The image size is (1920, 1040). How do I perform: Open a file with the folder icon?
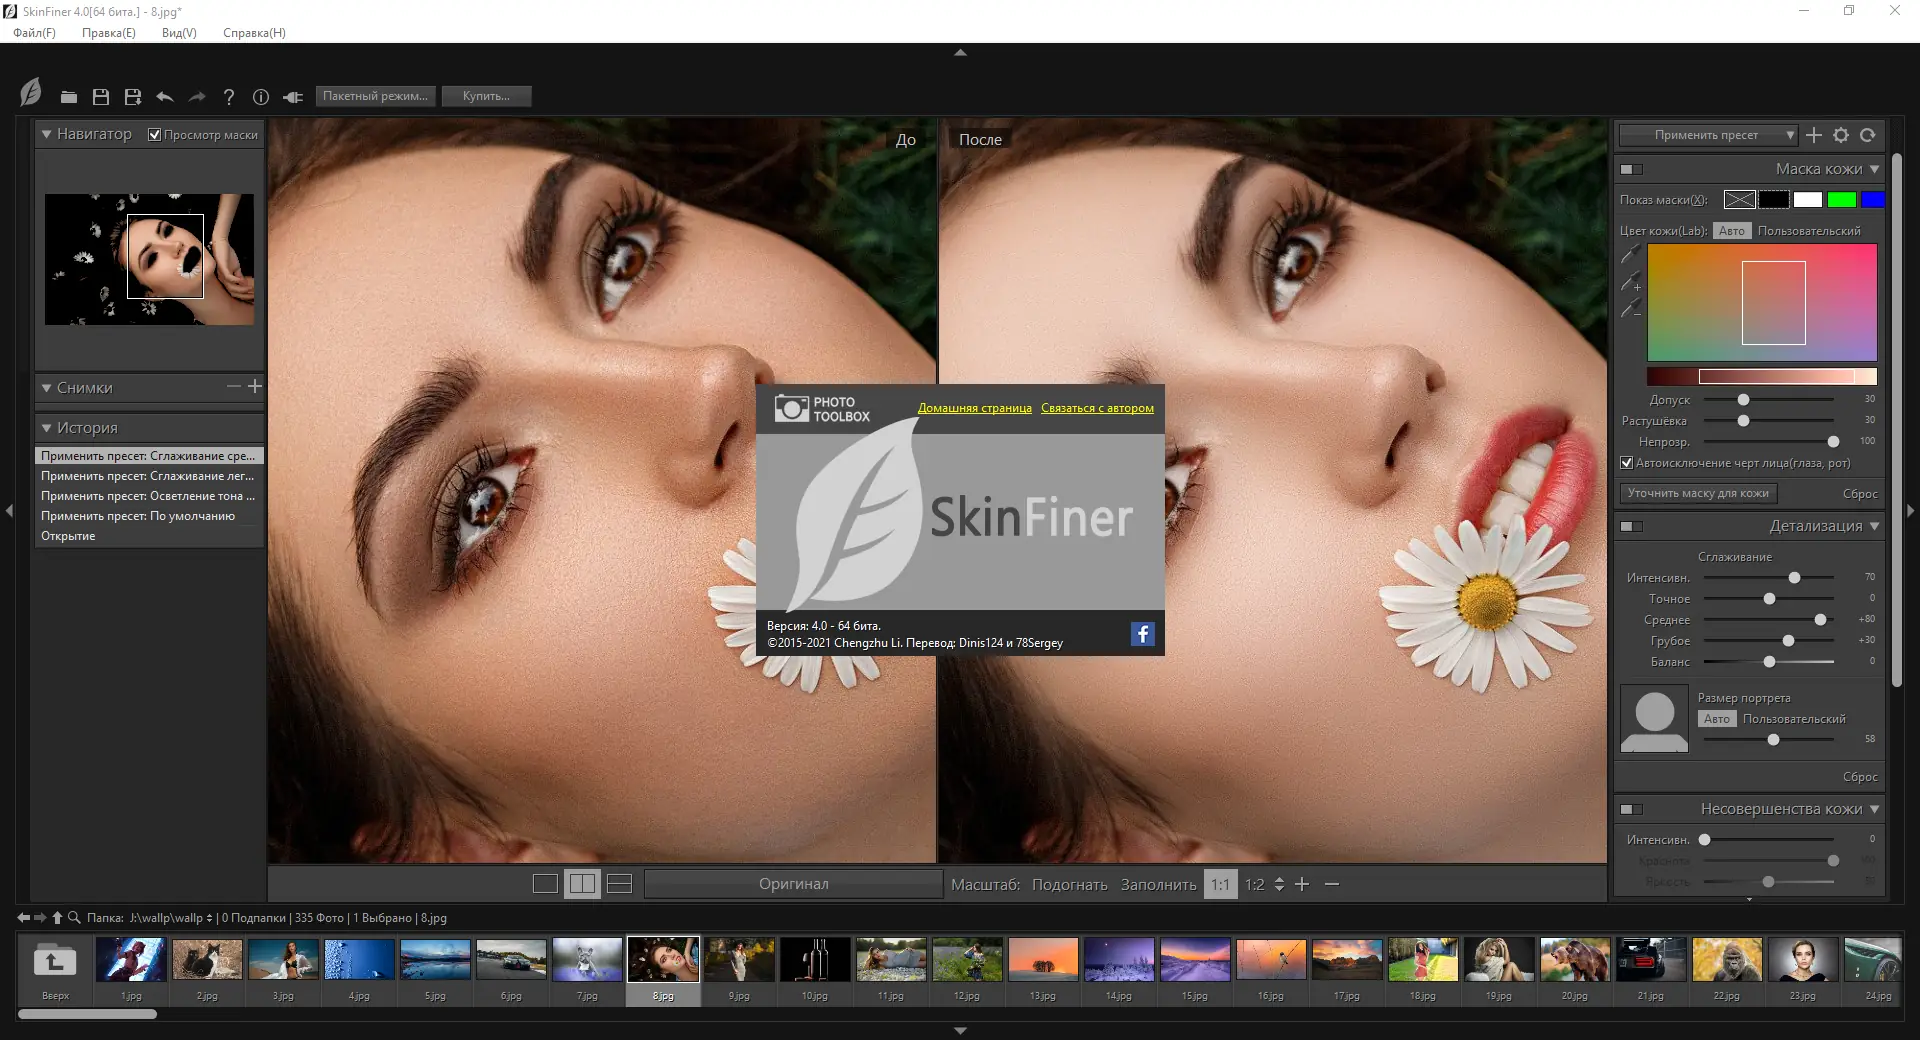coord(68,97)
